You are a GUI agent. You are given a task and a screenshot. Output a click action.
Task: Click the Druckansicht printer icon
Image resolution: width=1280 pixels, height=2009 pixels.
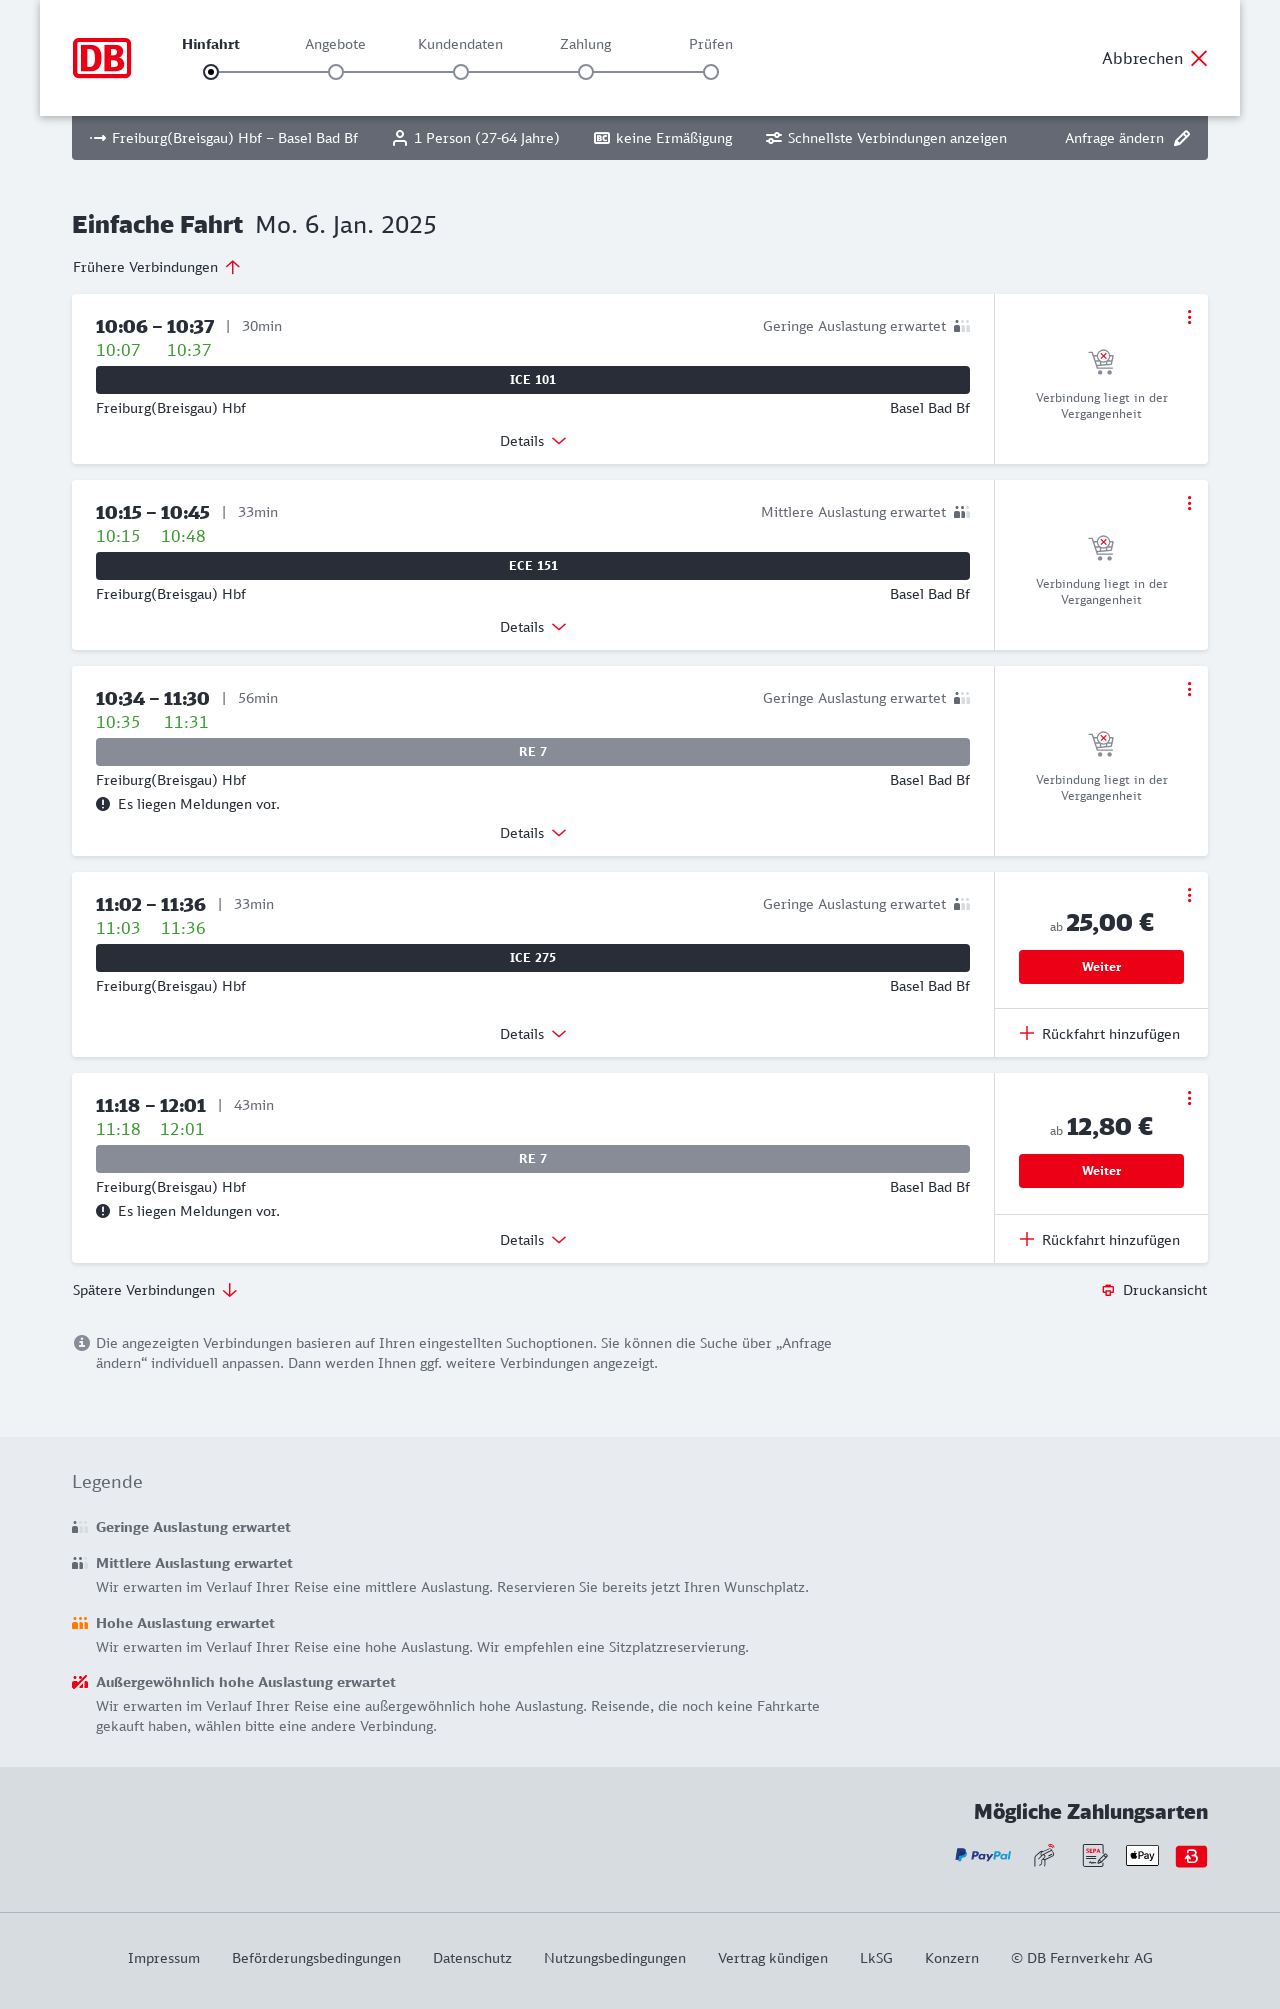pos(1108,1290)
